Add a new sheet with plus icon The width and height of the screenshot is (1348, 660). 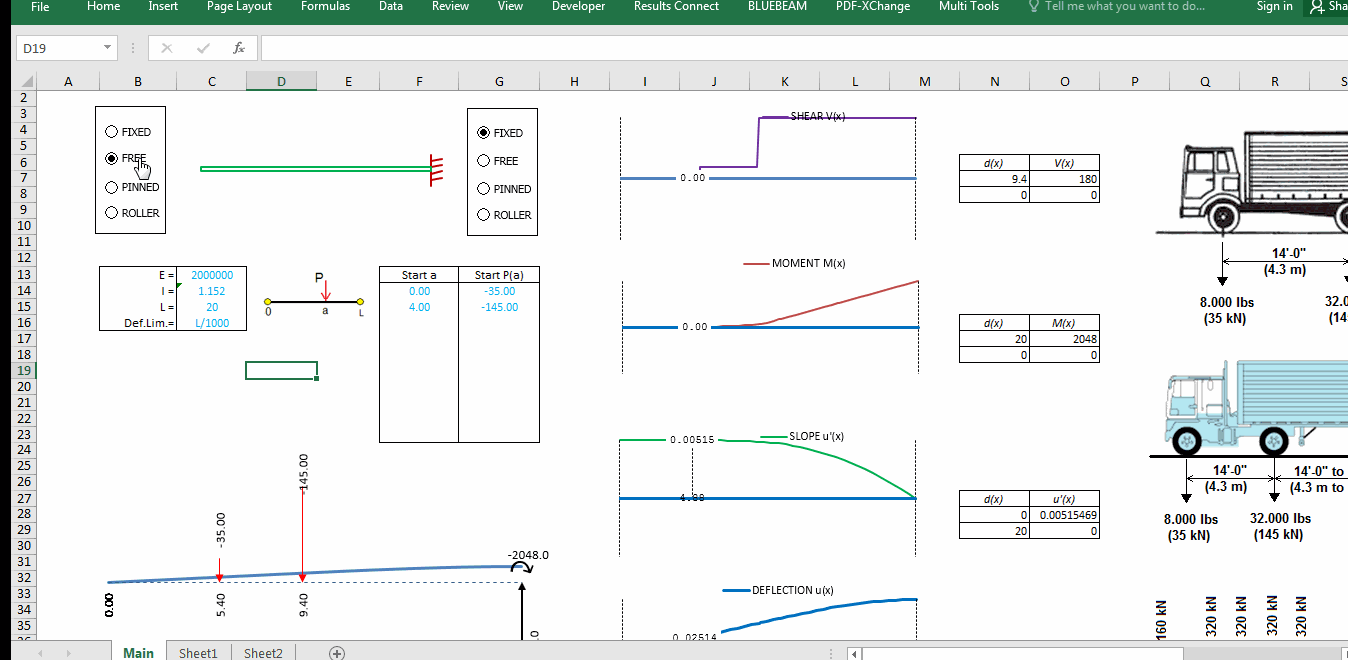coord(337,653)
